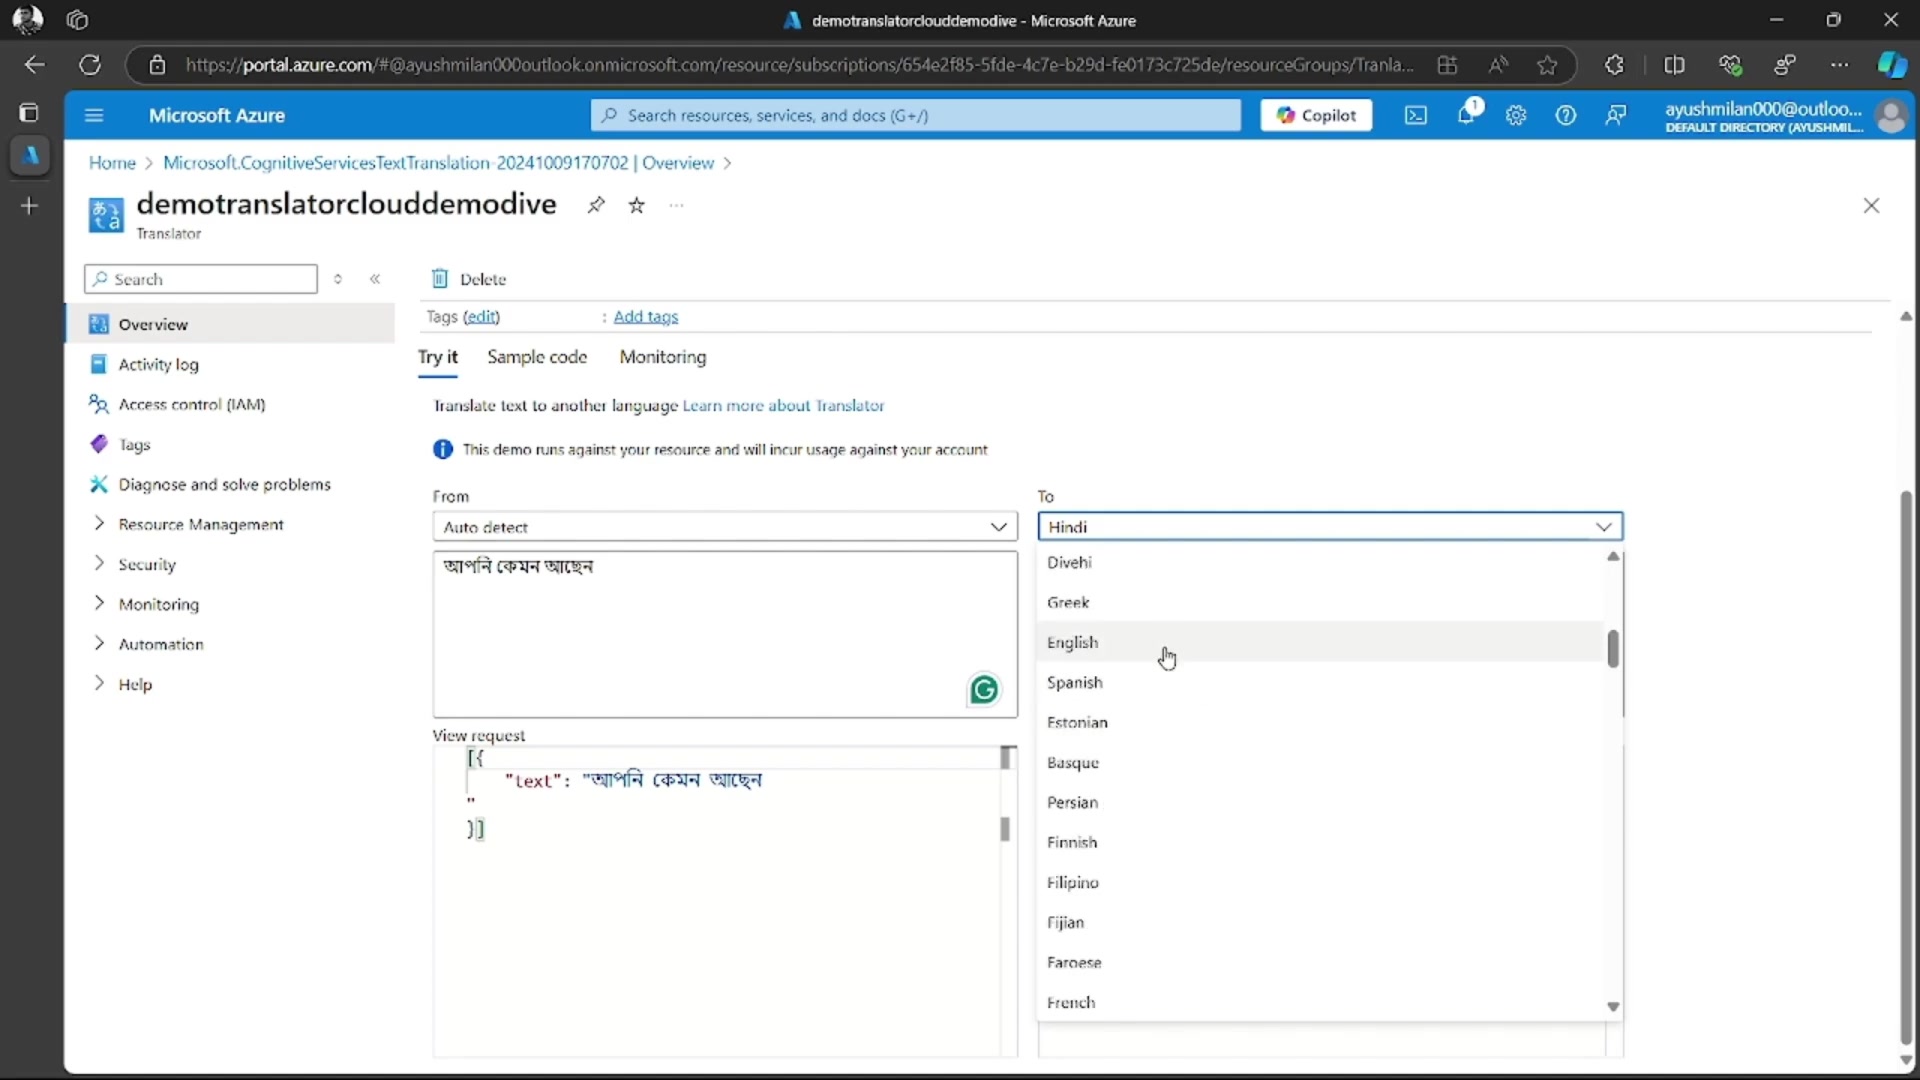Viewport: 1920px width, 1080px height.
Task: Send feedback using the feedback icon
Action: (x=1616, y=115)
